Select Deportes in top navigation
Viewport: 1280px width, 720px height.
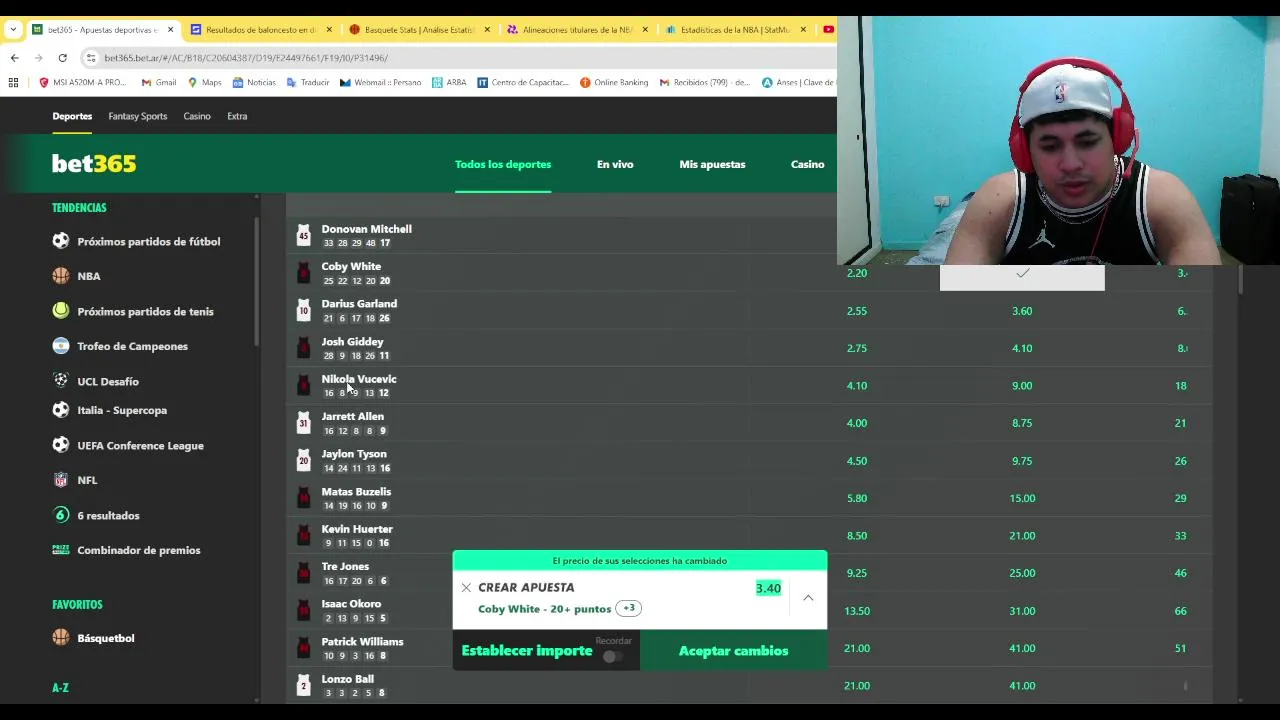[x=72, y=116]
